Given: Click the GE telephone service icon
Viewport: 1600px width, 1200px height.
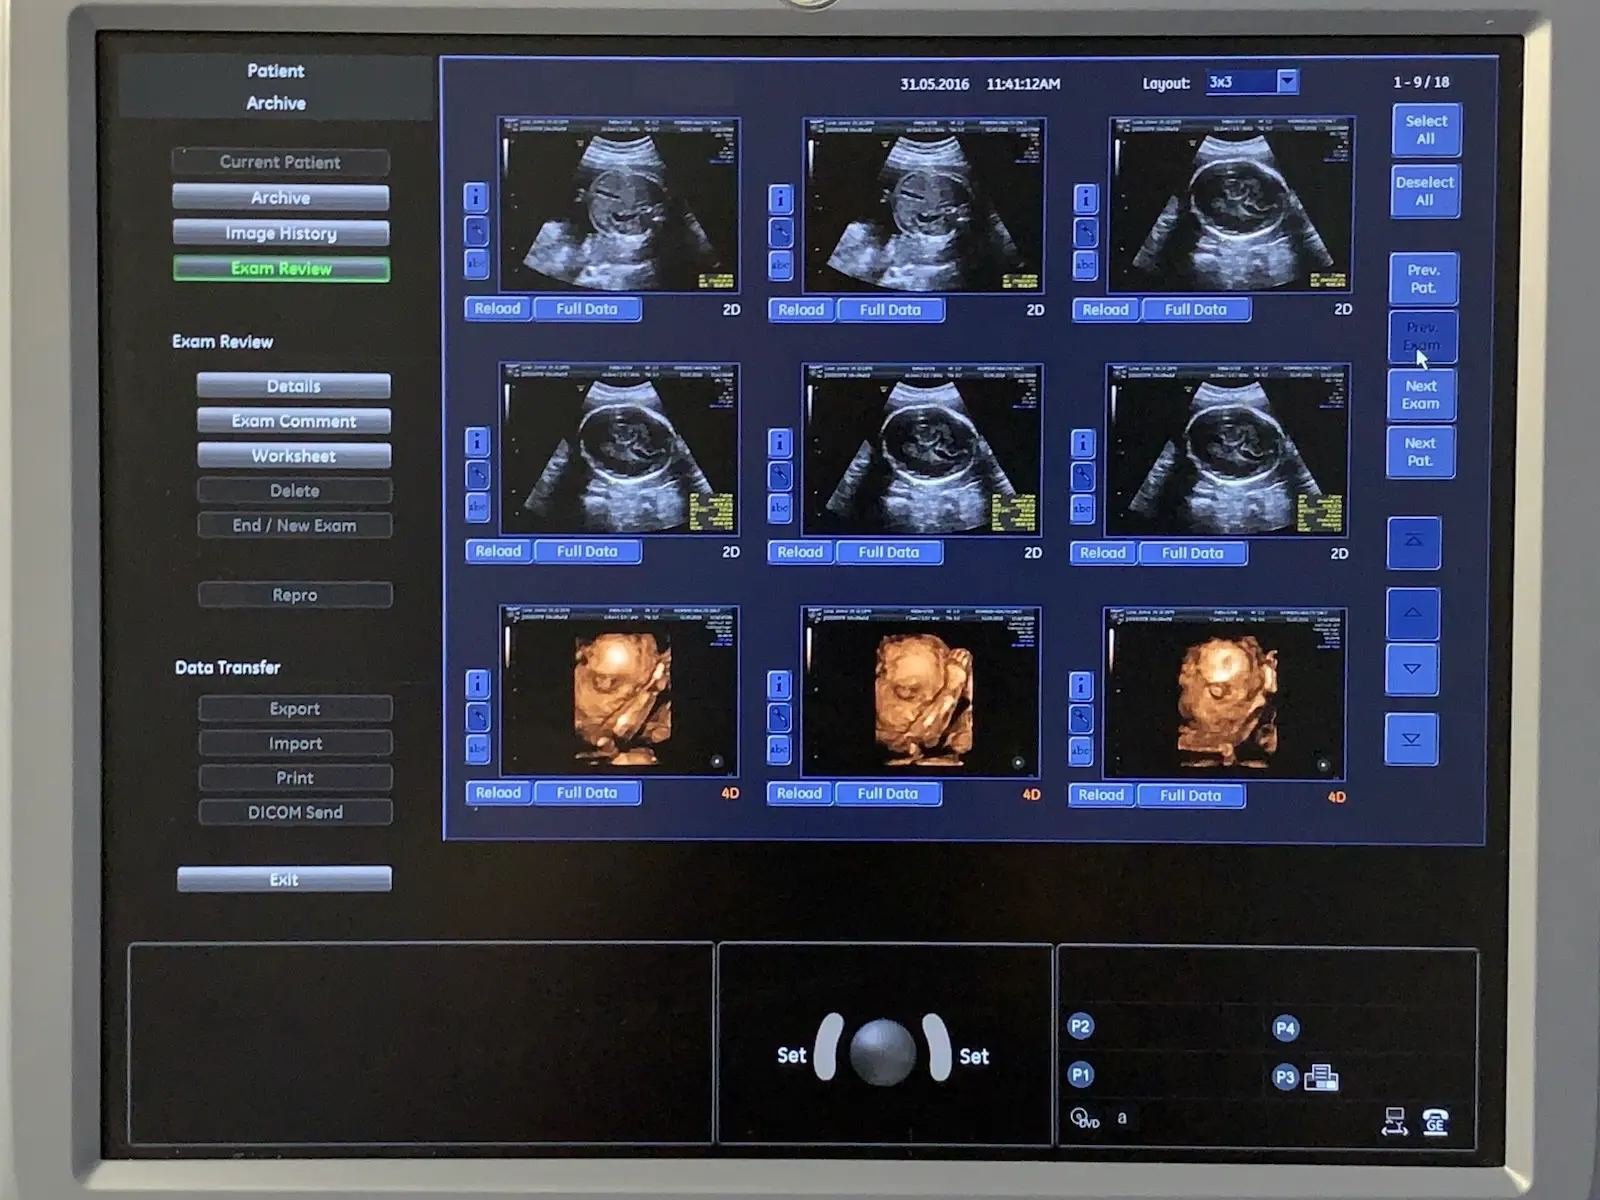Looking at the screenshot, I should point(1435,1122).
